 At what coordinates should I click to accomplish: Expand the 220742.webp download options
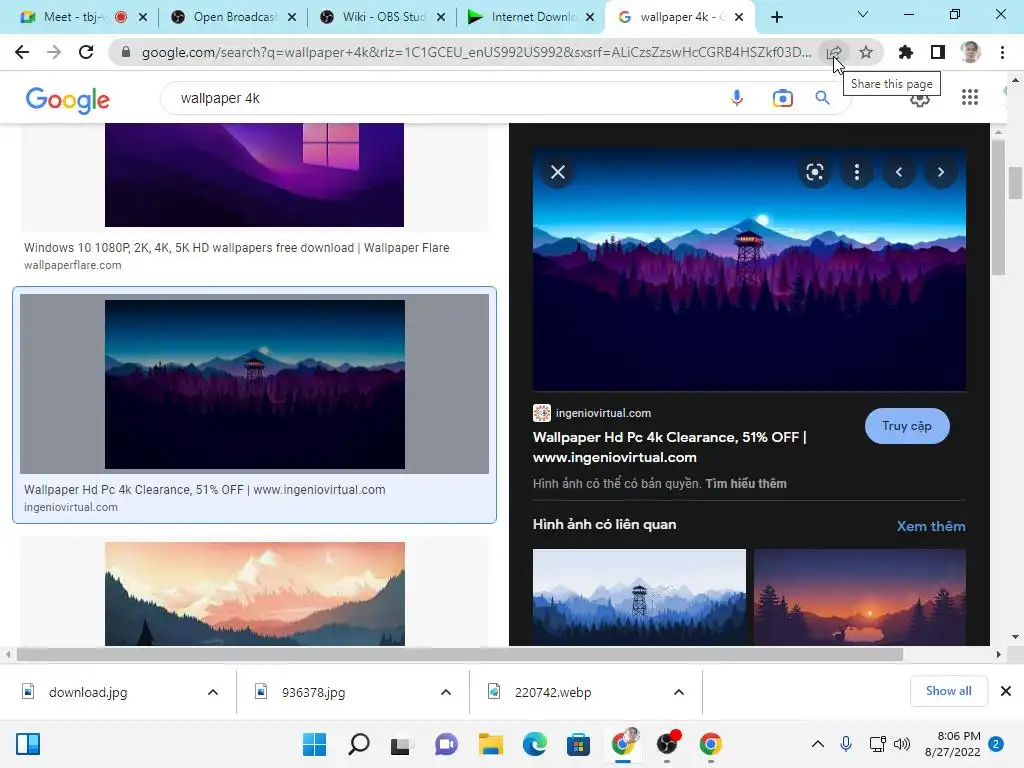679,692
